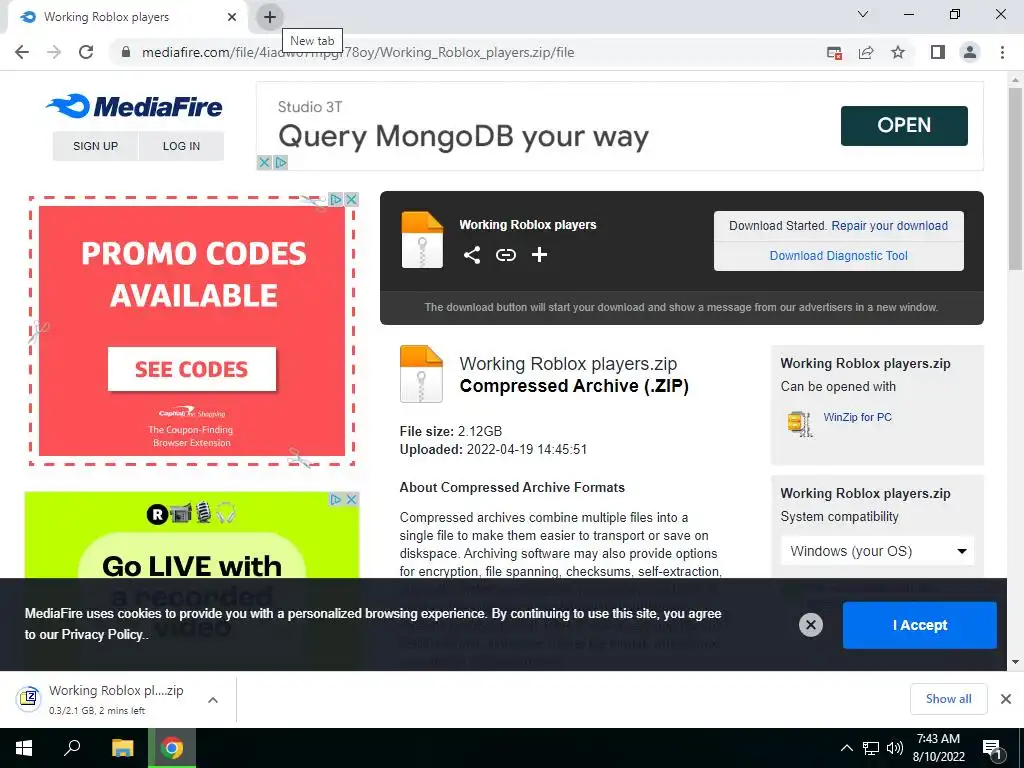Image resolution: width=1024 pixels, height=768 pixels.
Task: Close the downloads bar
Action: click(x=1006, y=699)
